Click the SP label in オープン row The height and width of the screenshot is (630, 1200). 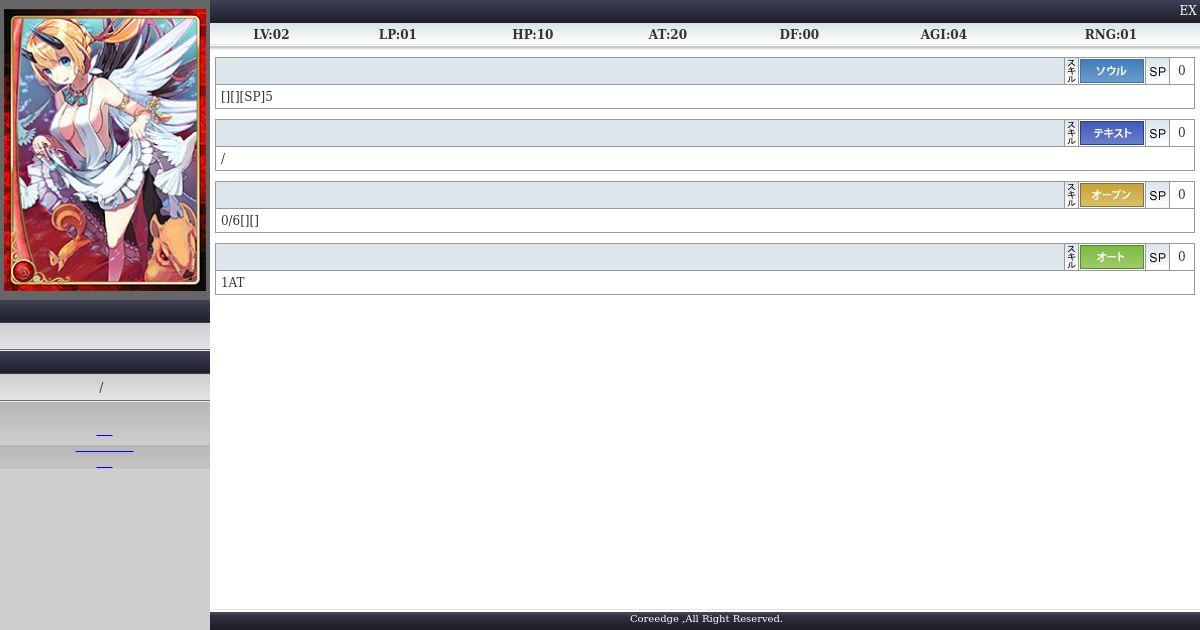1157,196
